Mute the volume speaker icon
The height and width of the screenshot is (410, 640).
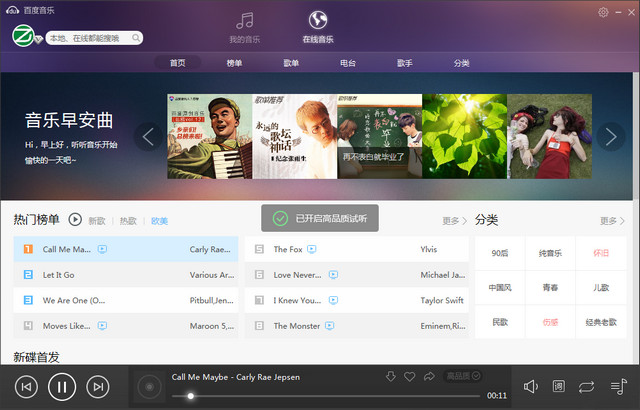(531, 386)
